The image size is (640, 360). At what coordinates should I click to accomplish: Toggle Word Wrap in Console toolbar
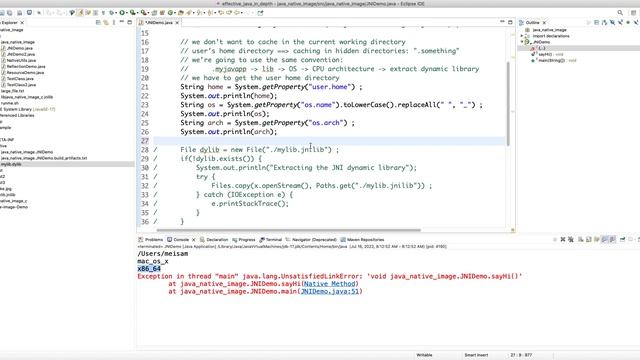coord(597,240)
